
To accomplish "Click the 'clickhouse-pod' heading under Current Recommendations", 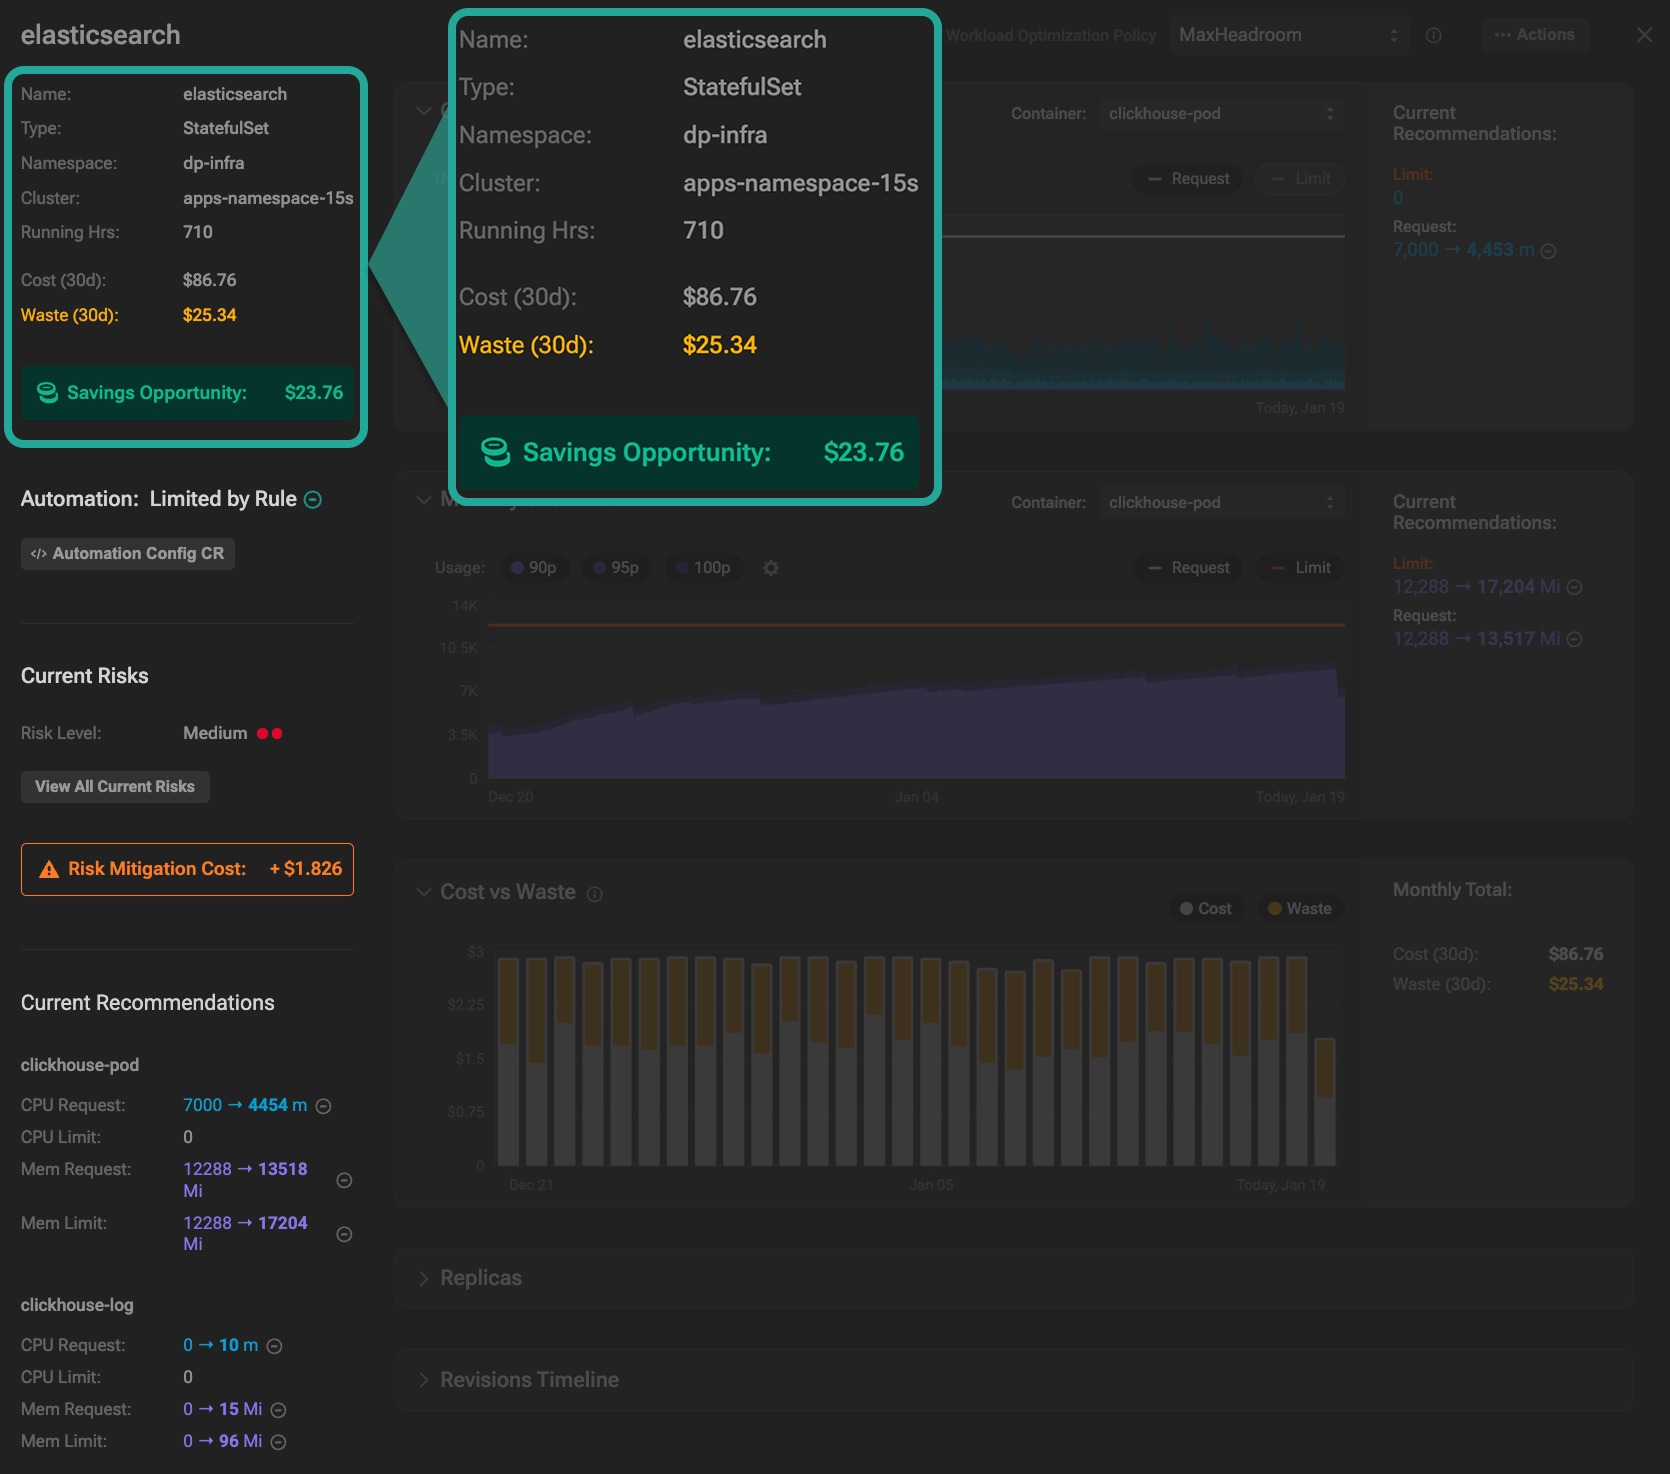I will (80, 1066).
